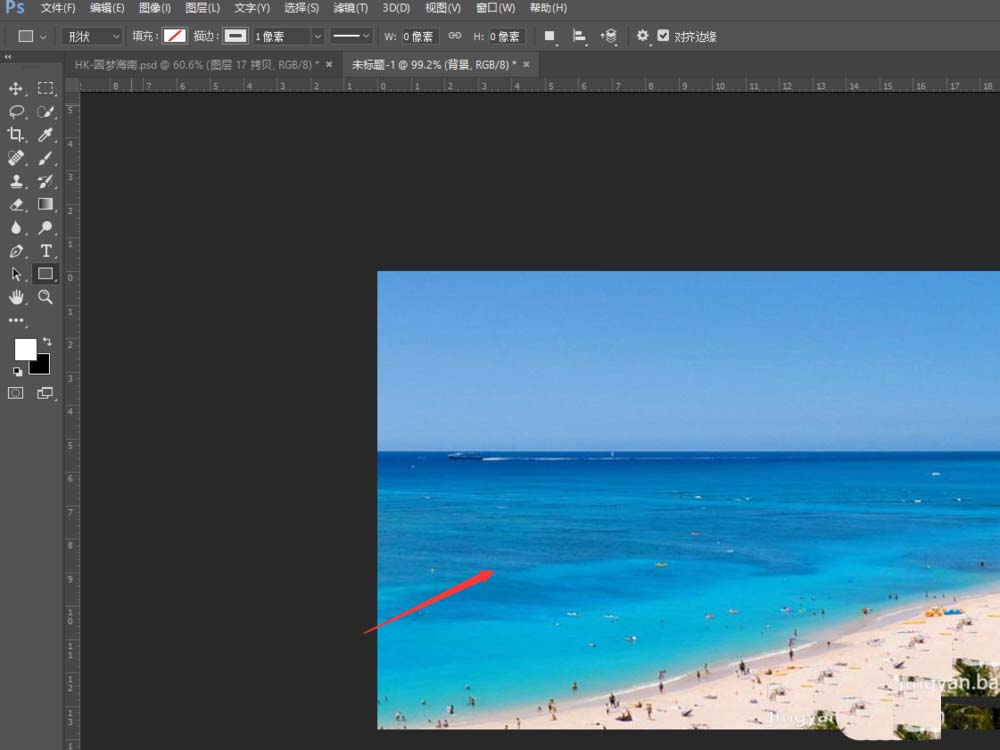Switch to the 未标题-1 document tab

tap(434, 64)
